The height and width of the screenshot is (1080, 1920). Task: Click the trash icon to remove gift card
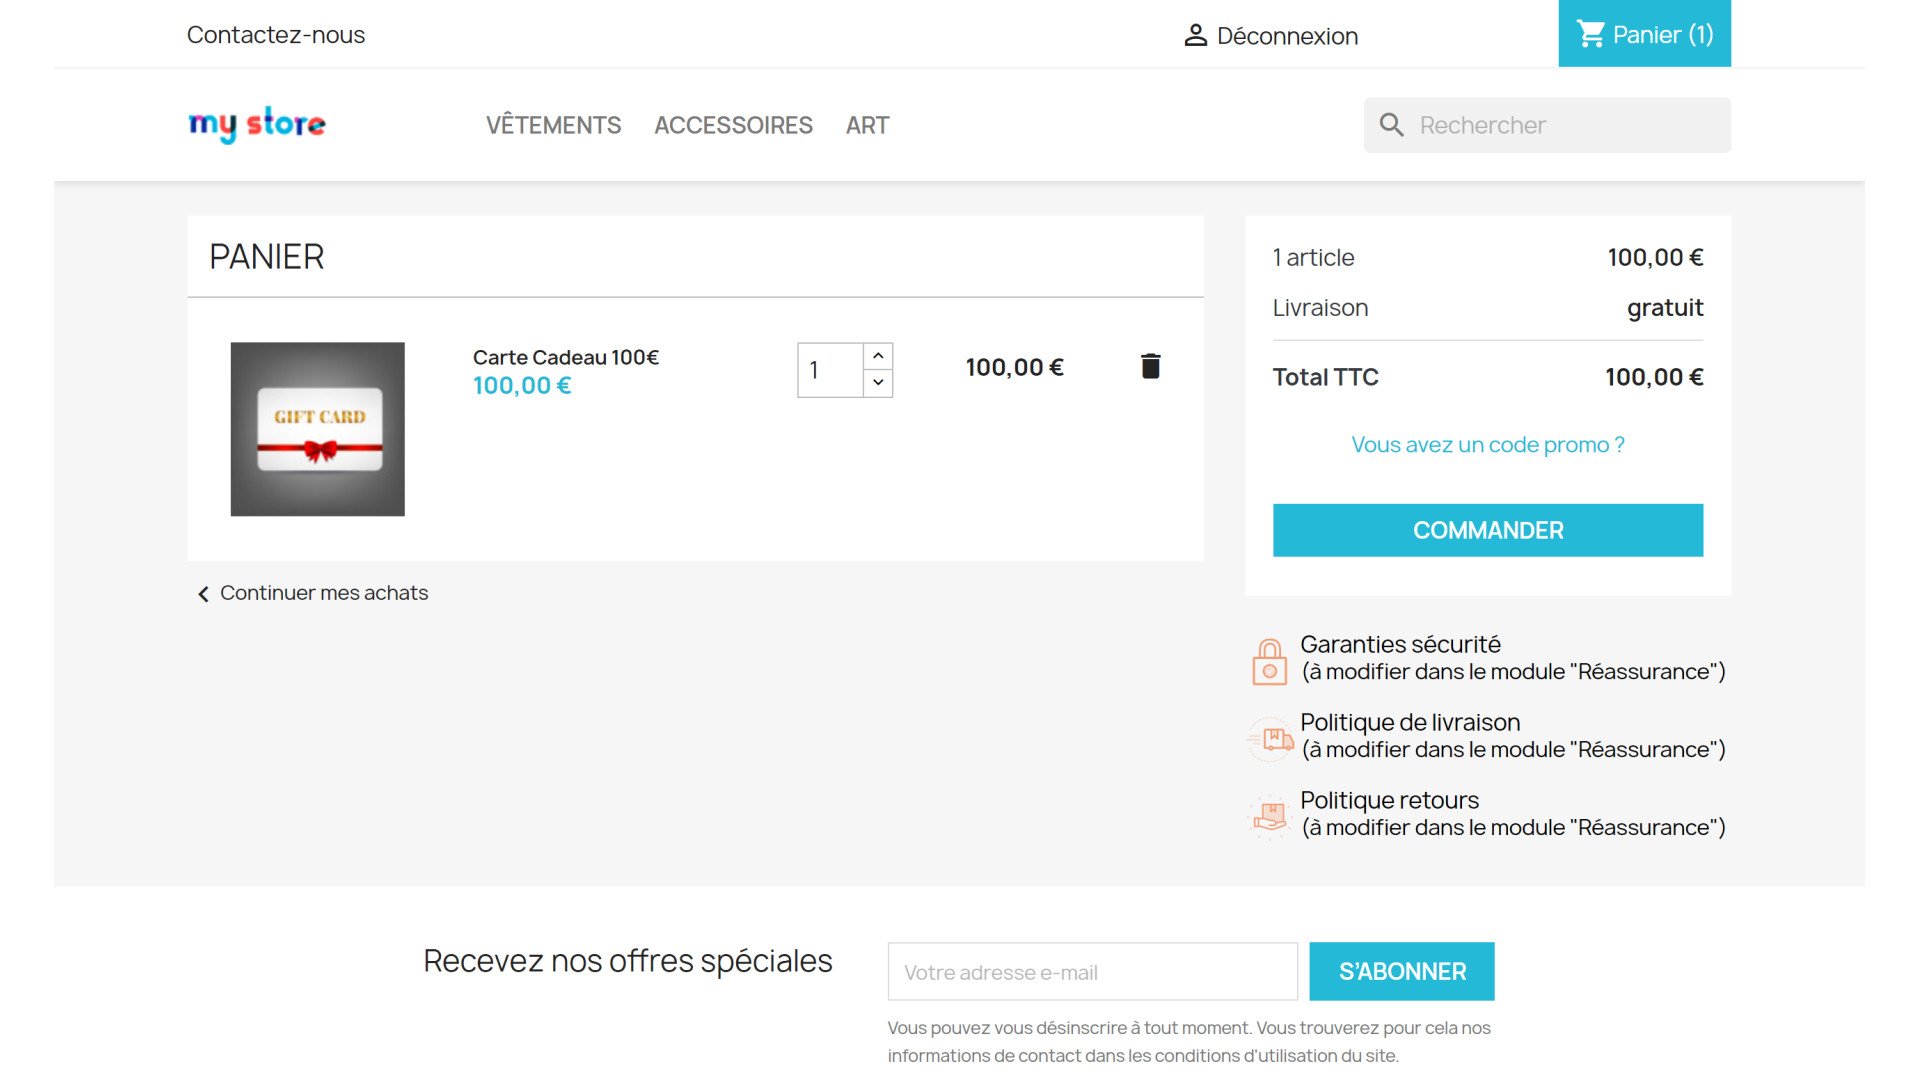[1150, 367]
